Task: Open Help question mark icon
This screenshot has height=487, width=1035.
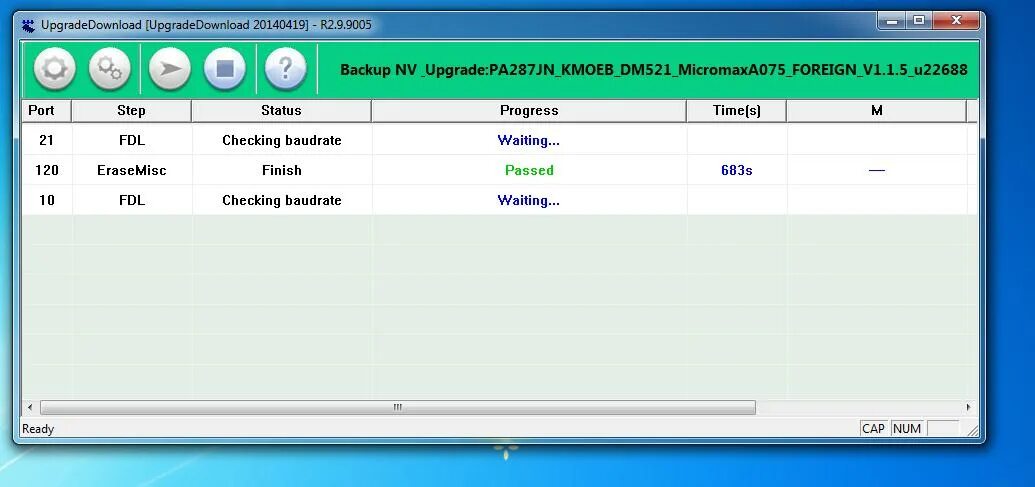Action: click(286, 69)
